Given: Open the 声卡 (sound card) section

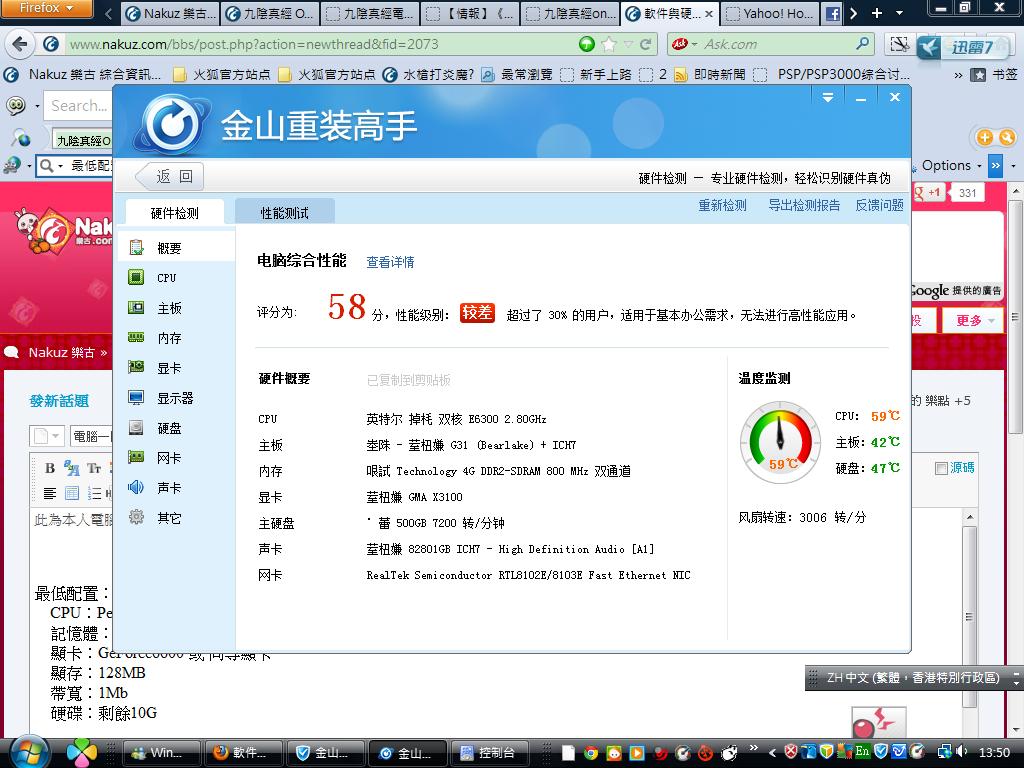Looking at the screenshot, I should (168, 488).
